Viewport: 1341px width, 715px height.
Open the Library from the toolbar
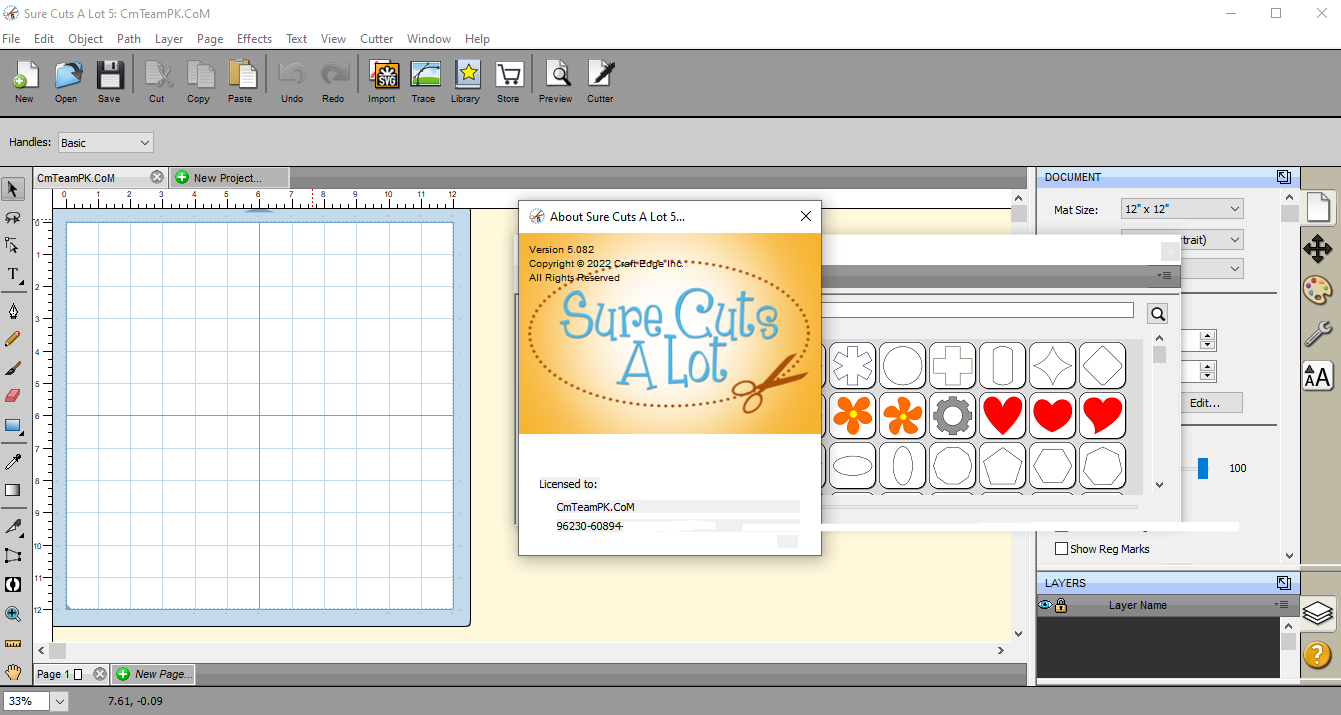[466, 81]
